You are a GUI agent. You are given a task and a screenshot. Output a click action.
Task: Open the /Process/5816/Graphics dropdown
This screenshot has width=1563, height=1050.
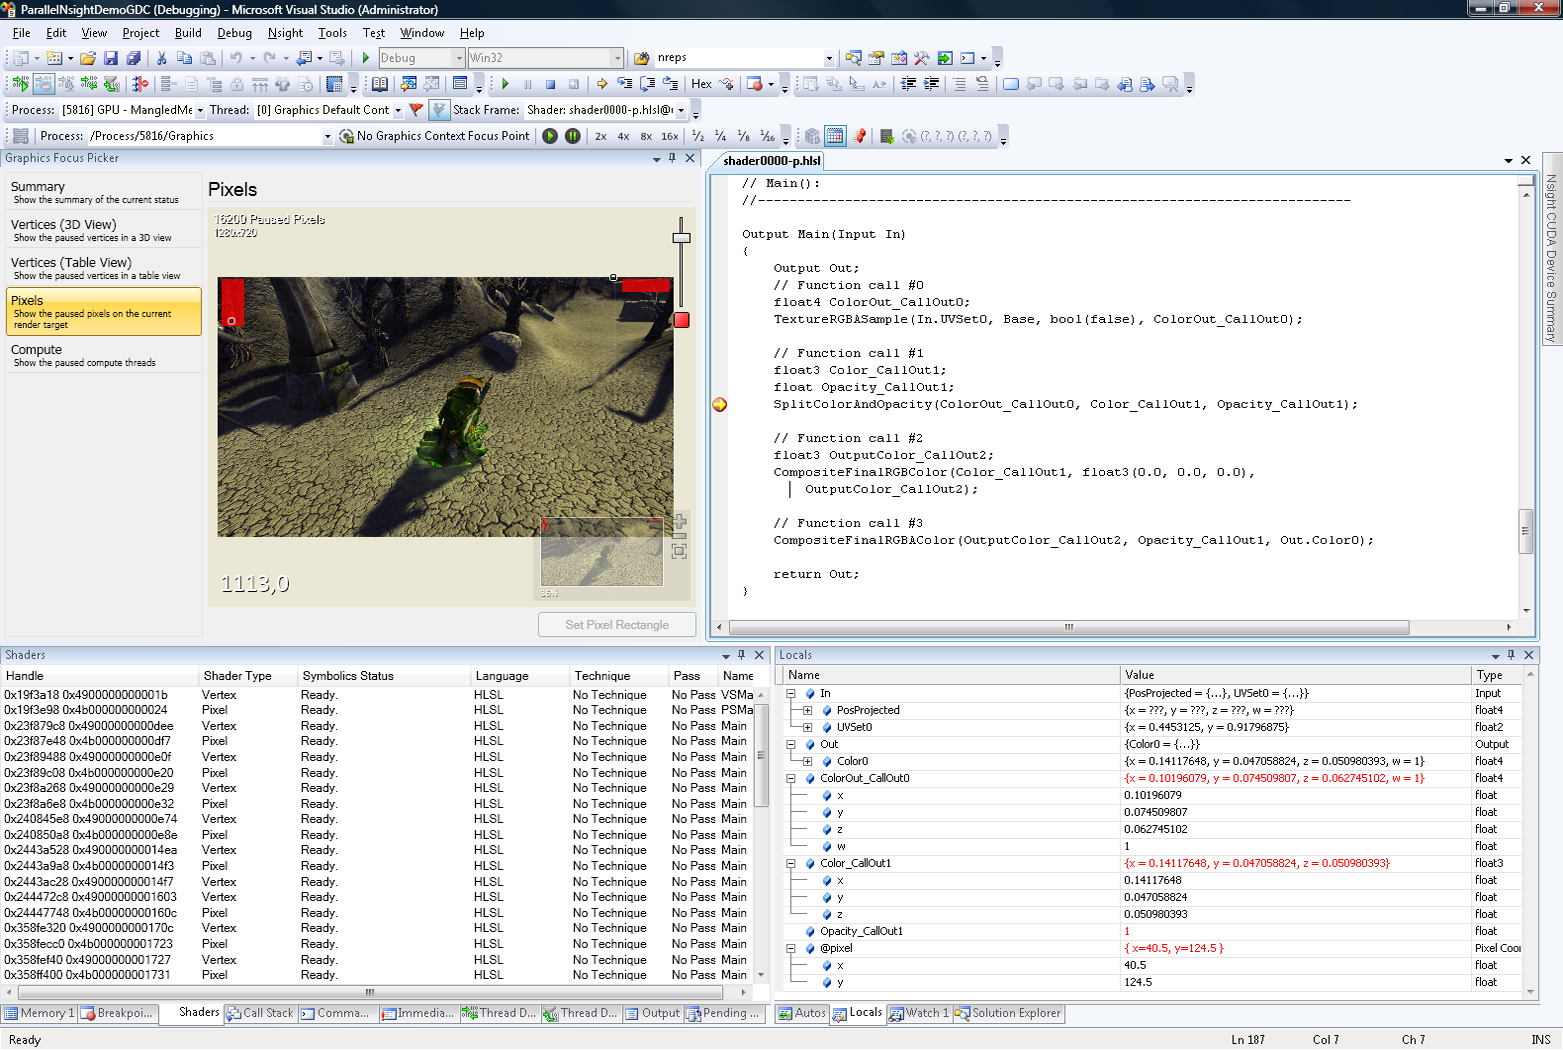327,136
